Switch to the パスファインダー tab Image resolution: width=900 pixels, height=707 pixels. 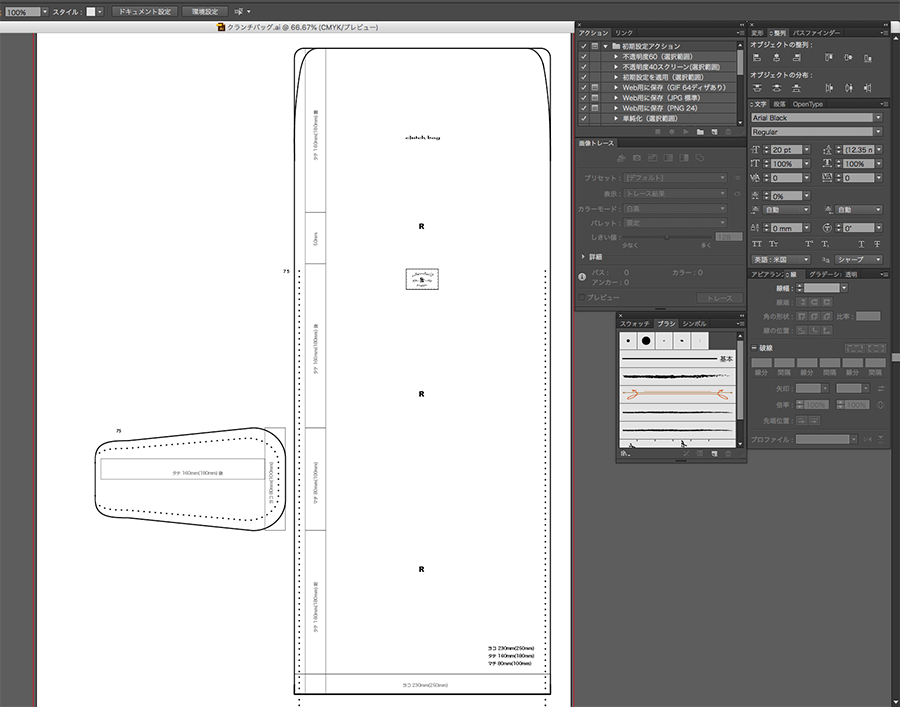click(816, 33)
